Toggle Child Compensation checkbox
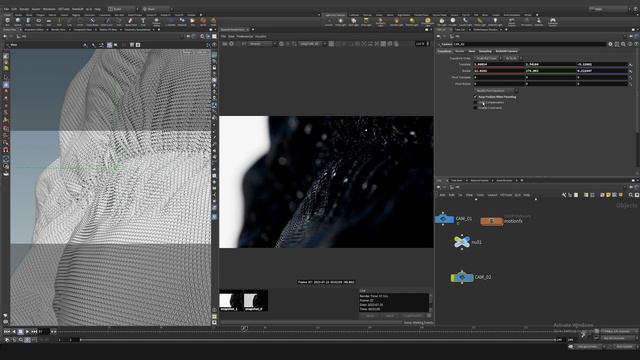The width and height of the screenshot is (640, 360). coord(476,102)
